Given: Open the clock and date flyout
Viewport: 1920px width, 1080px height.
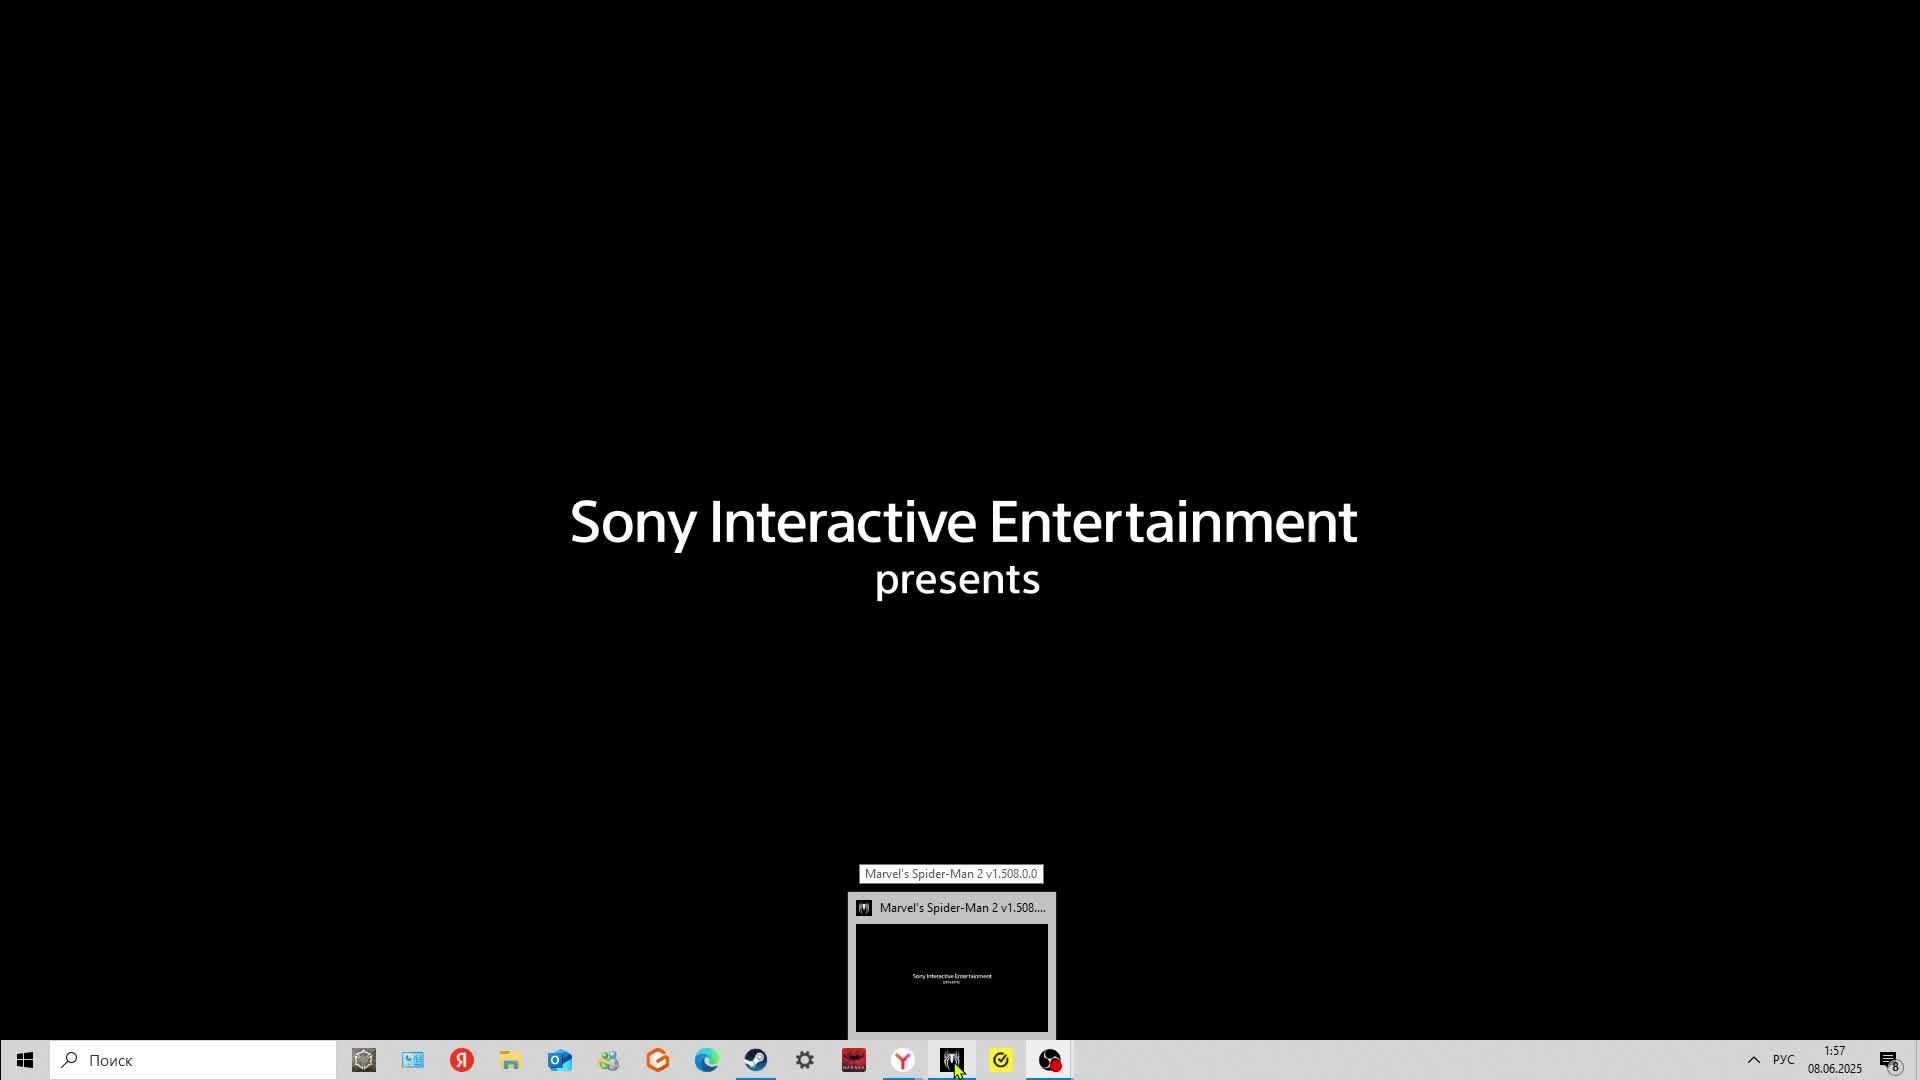Looking at the screenshot, I should tap(1834, 1060).
